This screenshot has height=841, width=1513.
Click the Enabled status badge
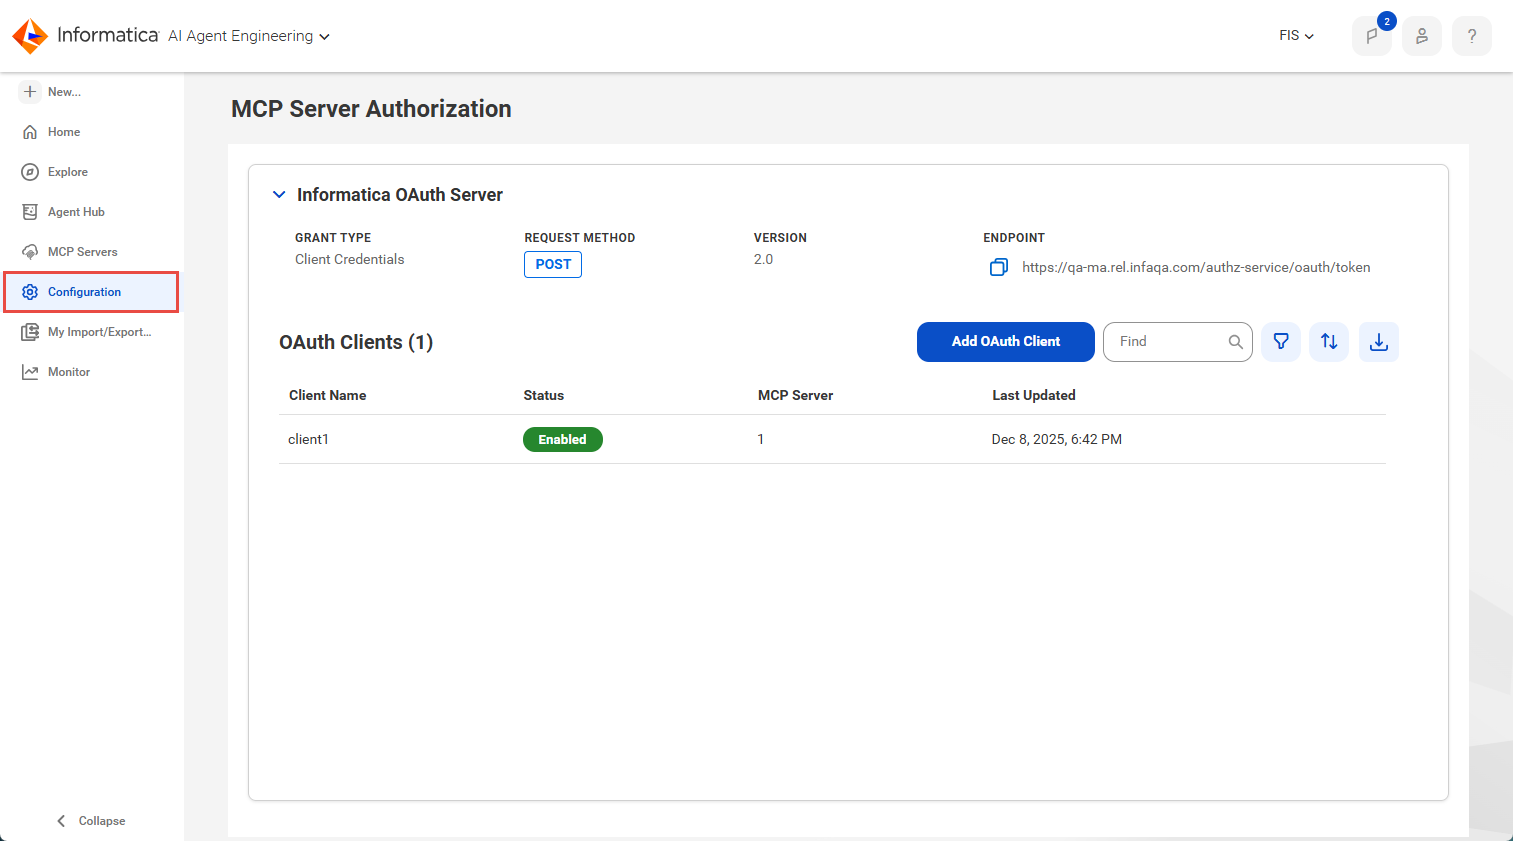click(x=563, y=440)
